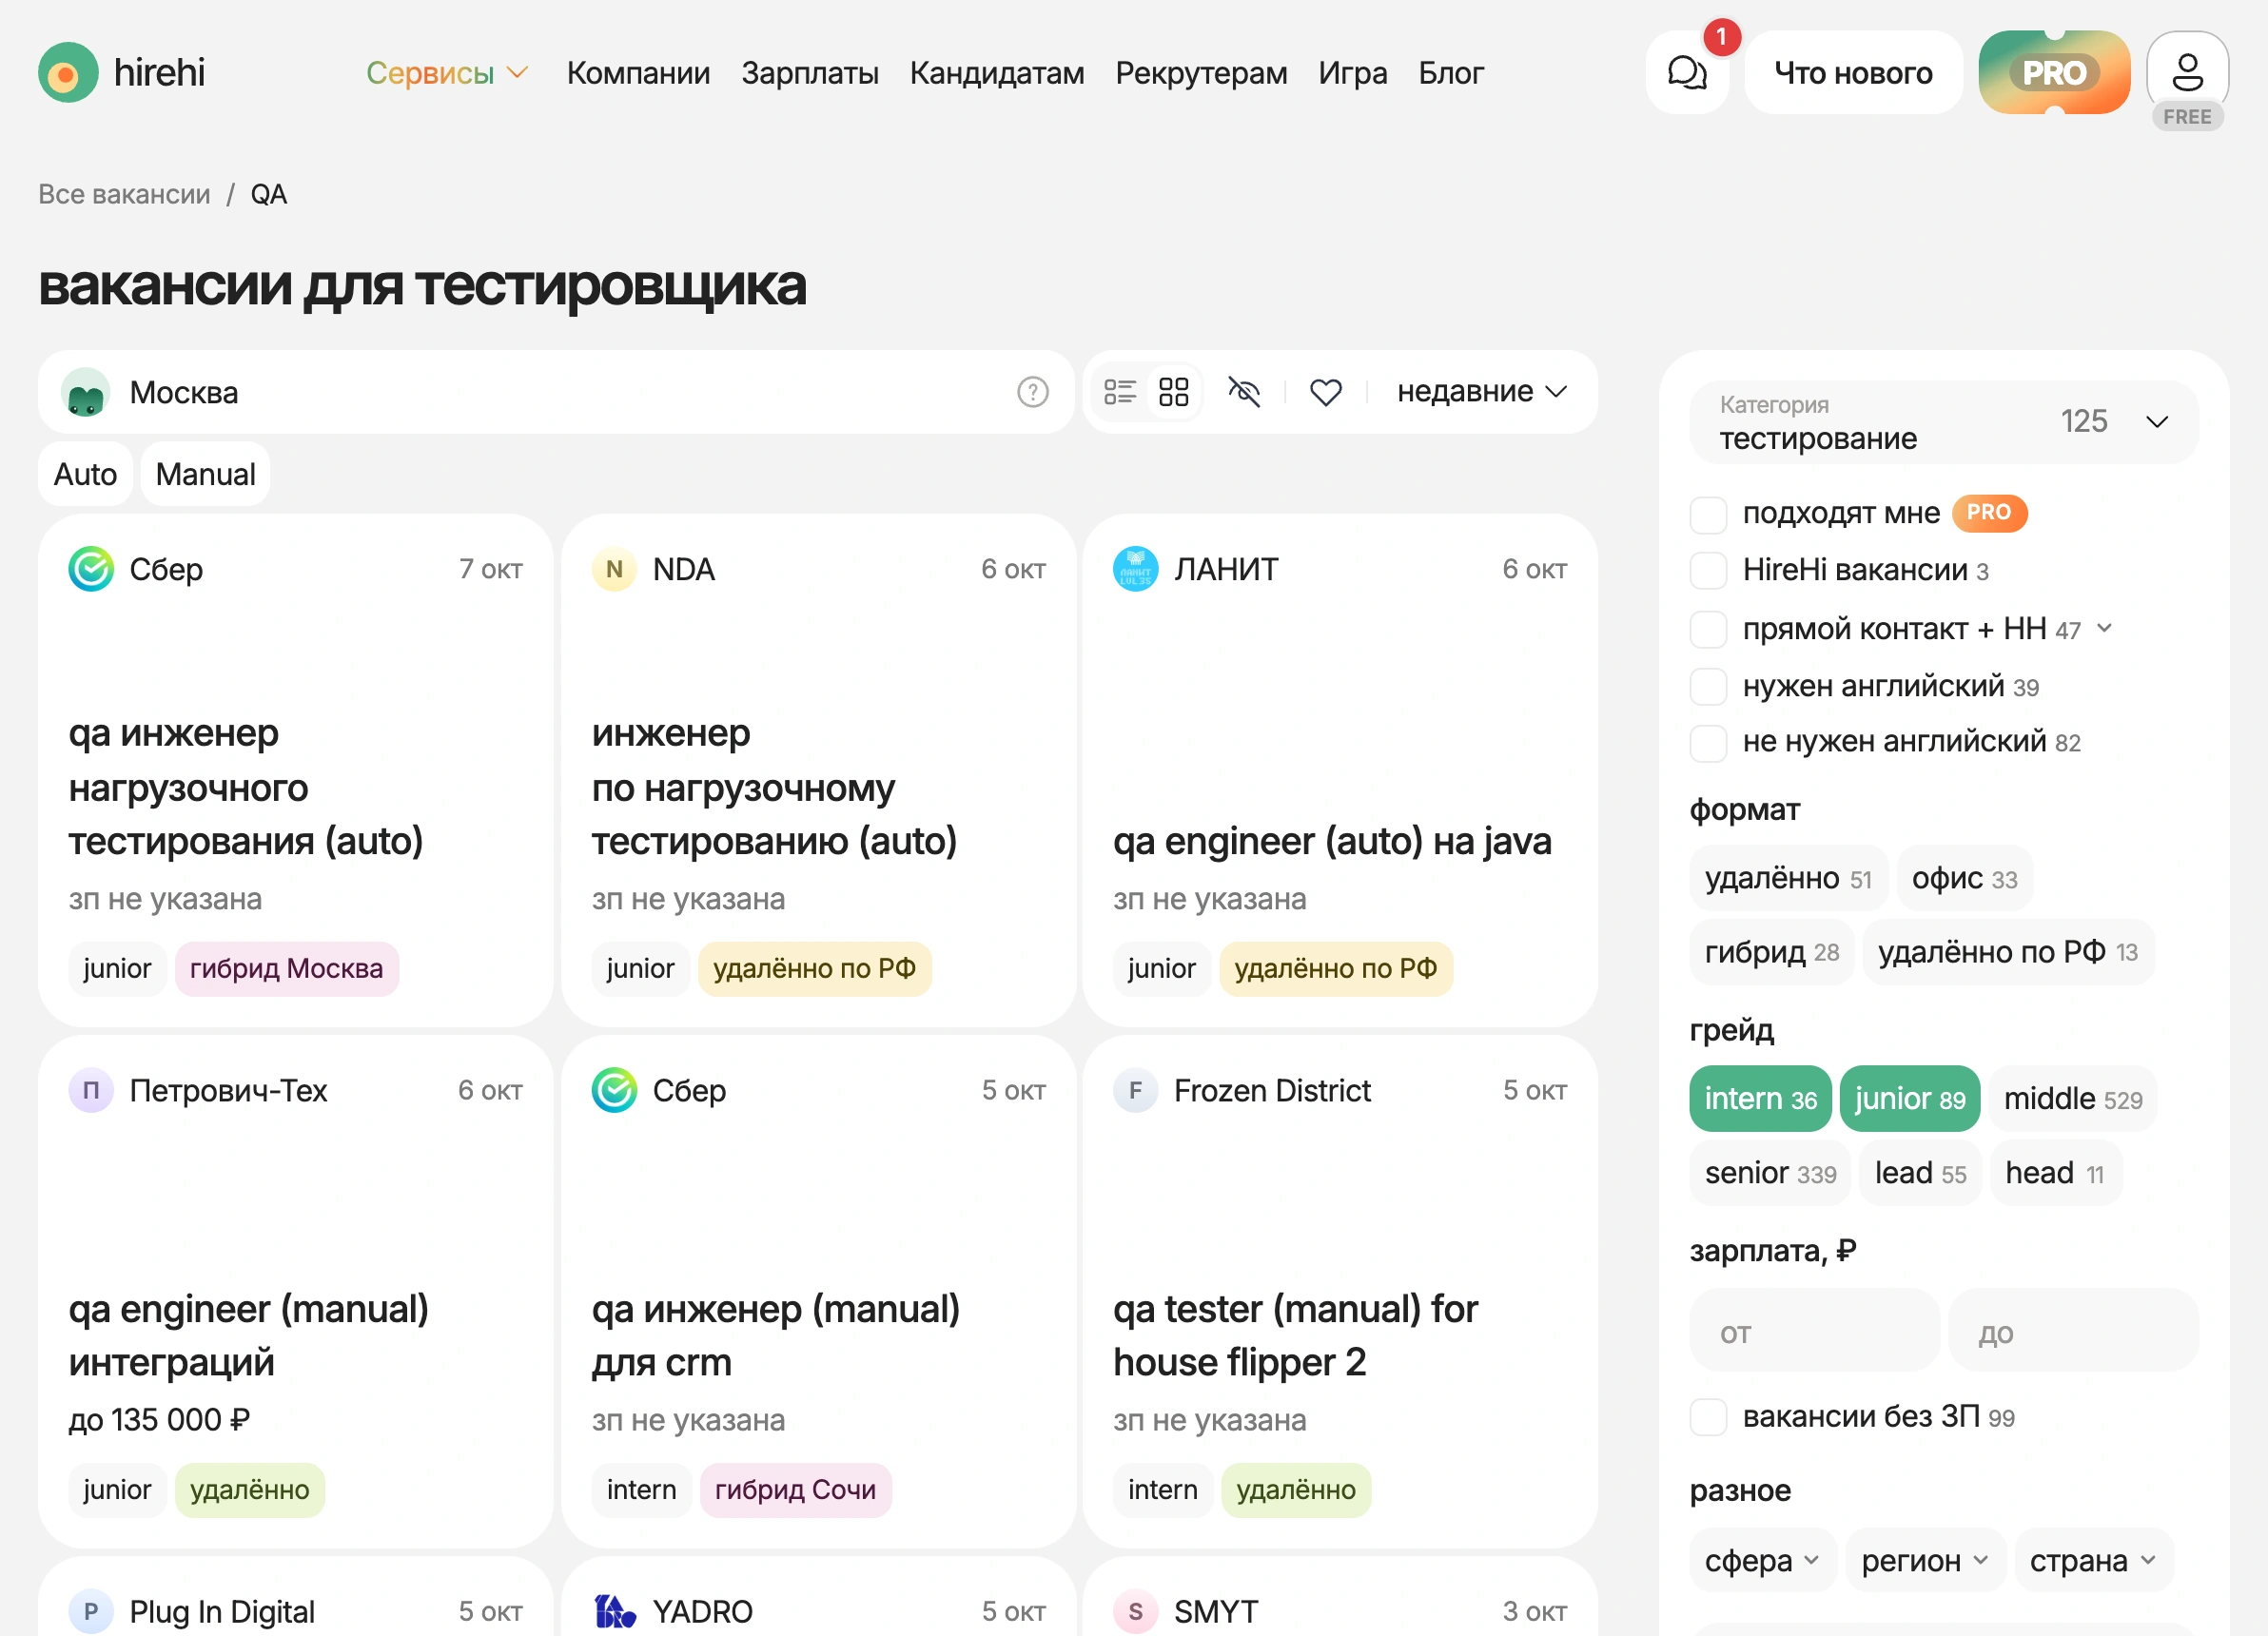
Task: Enable the нужен английский checkbox
Action: coord(1708,687)
